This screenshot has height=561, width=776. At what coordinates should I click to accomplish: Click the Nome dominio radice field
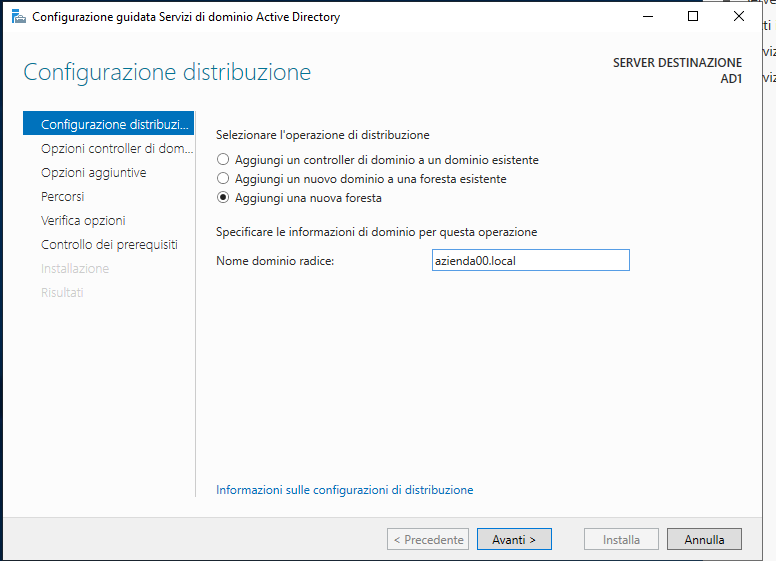[531, 260]
